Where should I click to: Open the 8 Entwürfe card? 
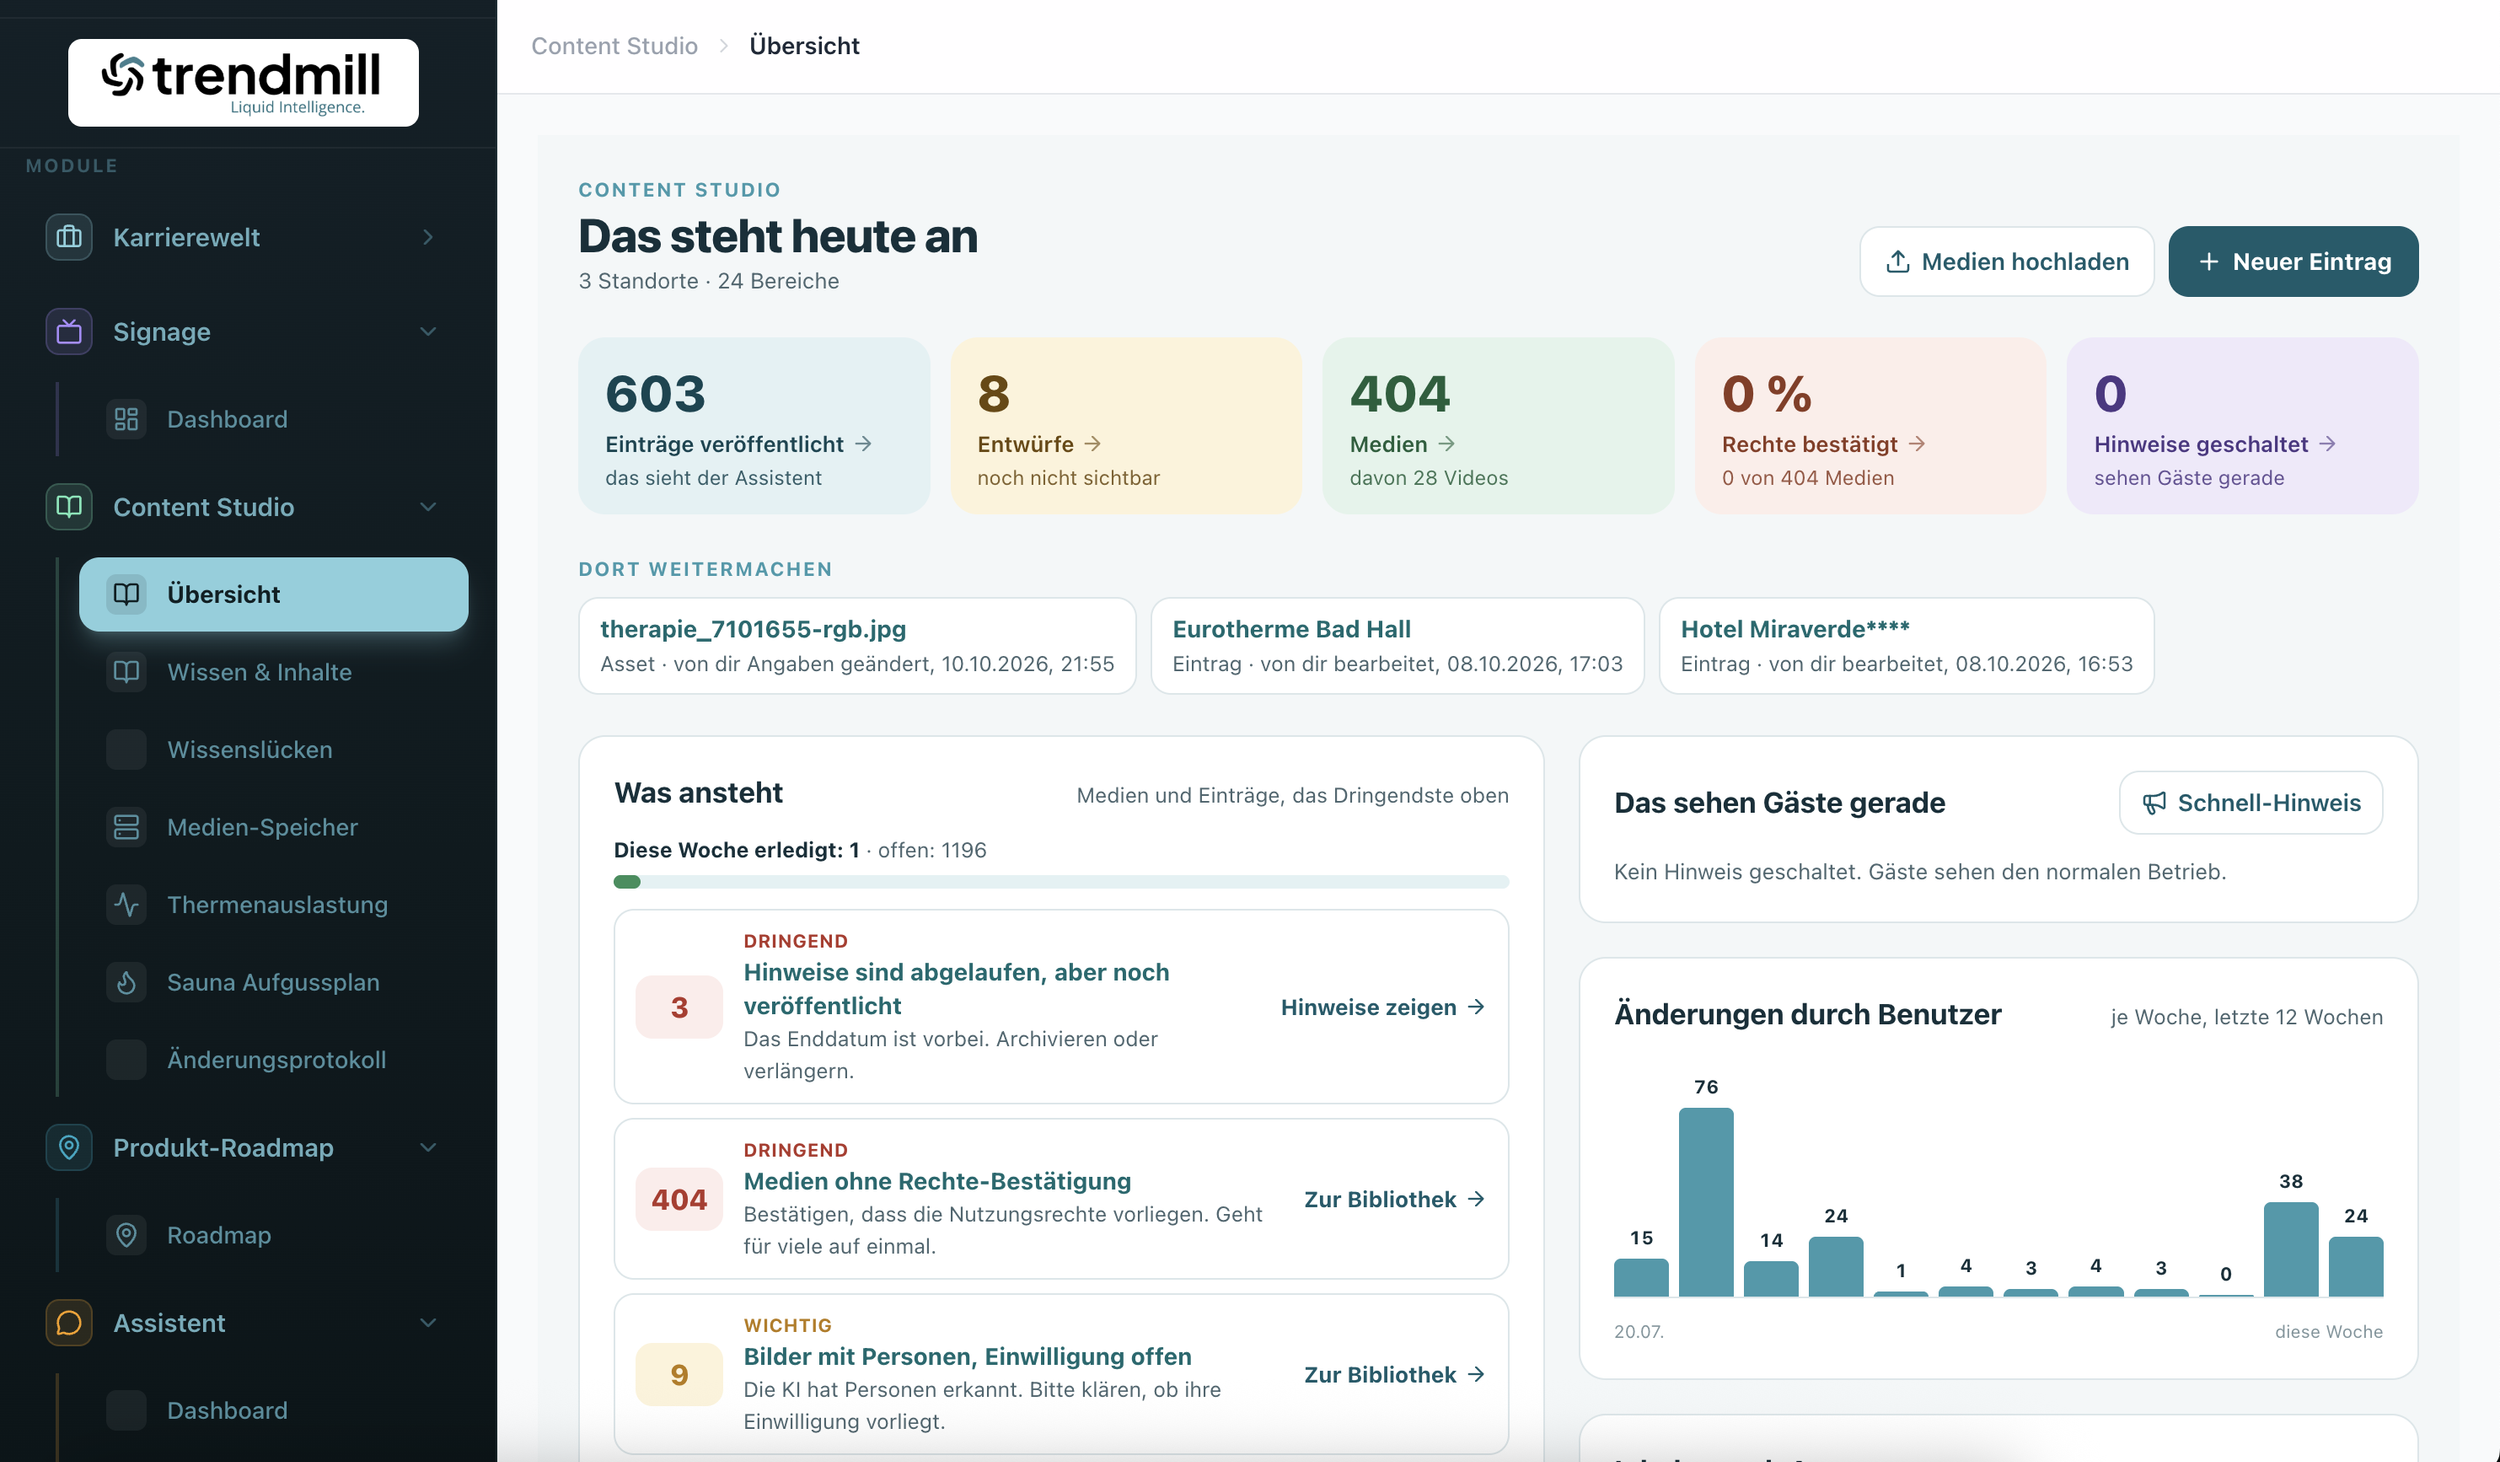1126,426
